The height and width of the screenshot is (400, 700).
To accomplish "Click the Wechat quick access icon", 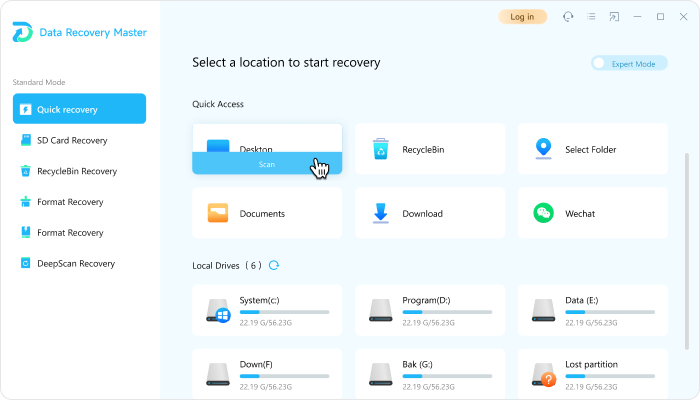I will coord(543,213).
